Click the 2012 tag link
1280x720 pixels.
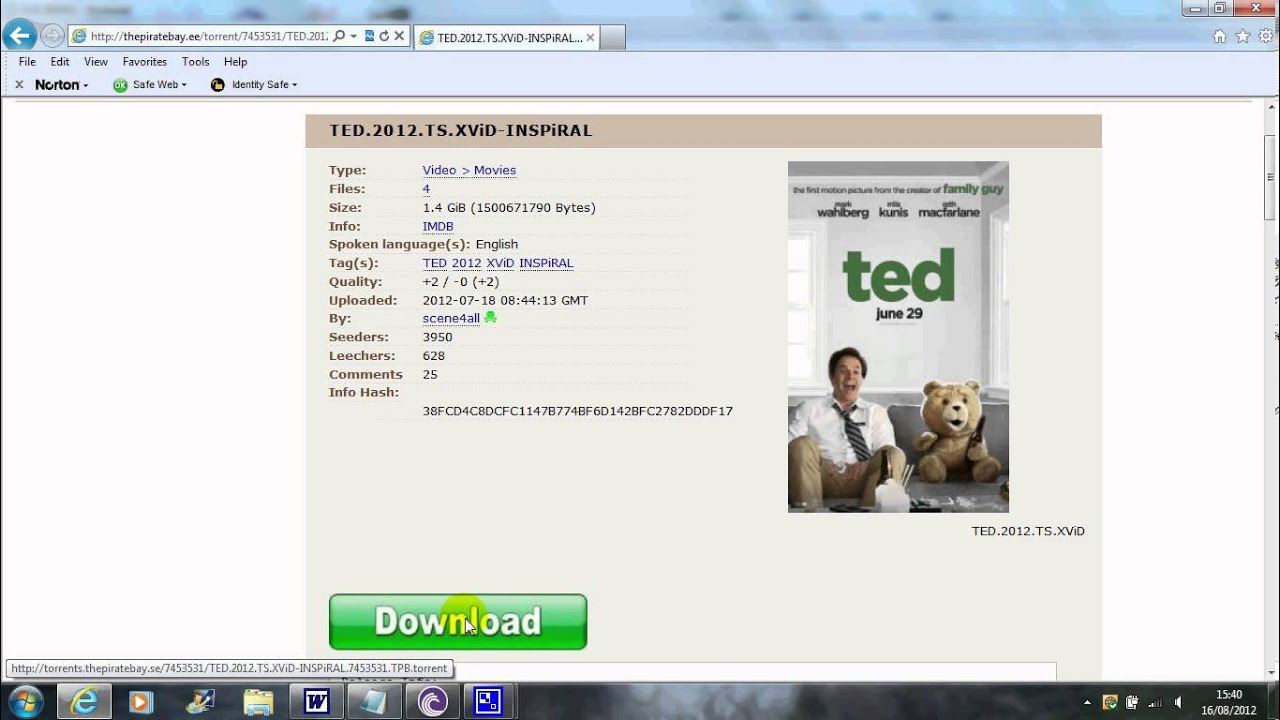(x=467, y=263)
